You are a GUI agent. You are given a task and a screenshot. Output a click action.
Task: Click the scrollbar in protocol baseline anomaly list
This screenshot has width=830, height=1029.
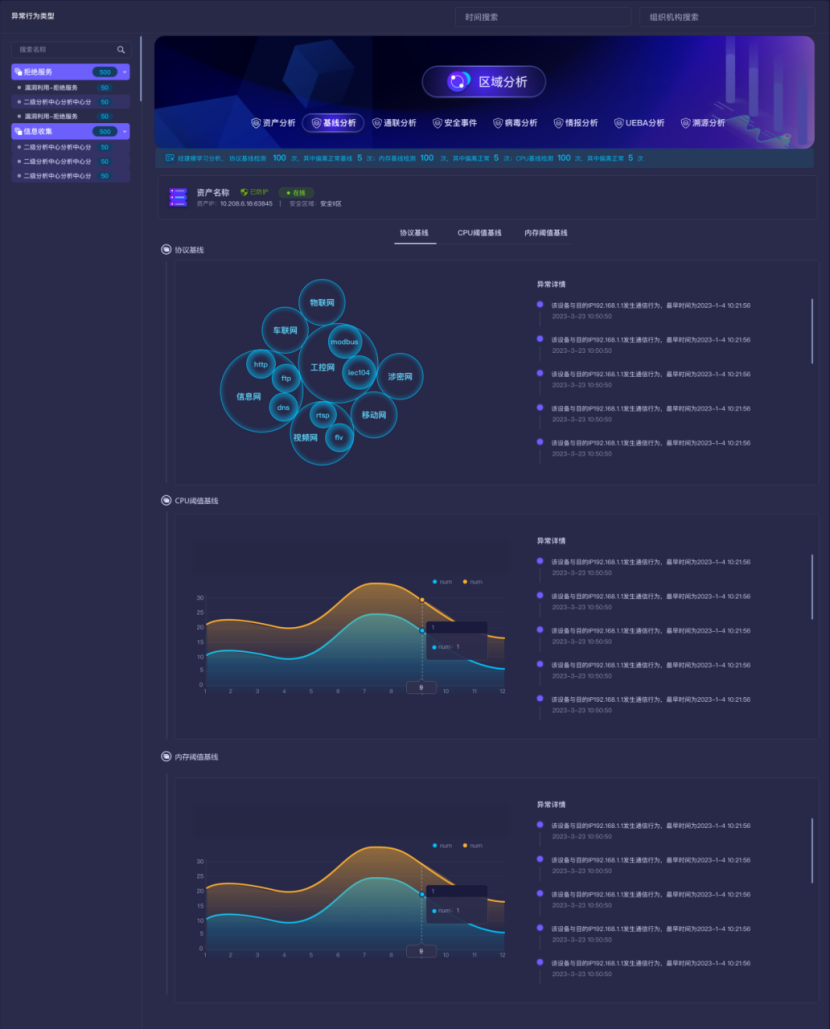point(812,330)
